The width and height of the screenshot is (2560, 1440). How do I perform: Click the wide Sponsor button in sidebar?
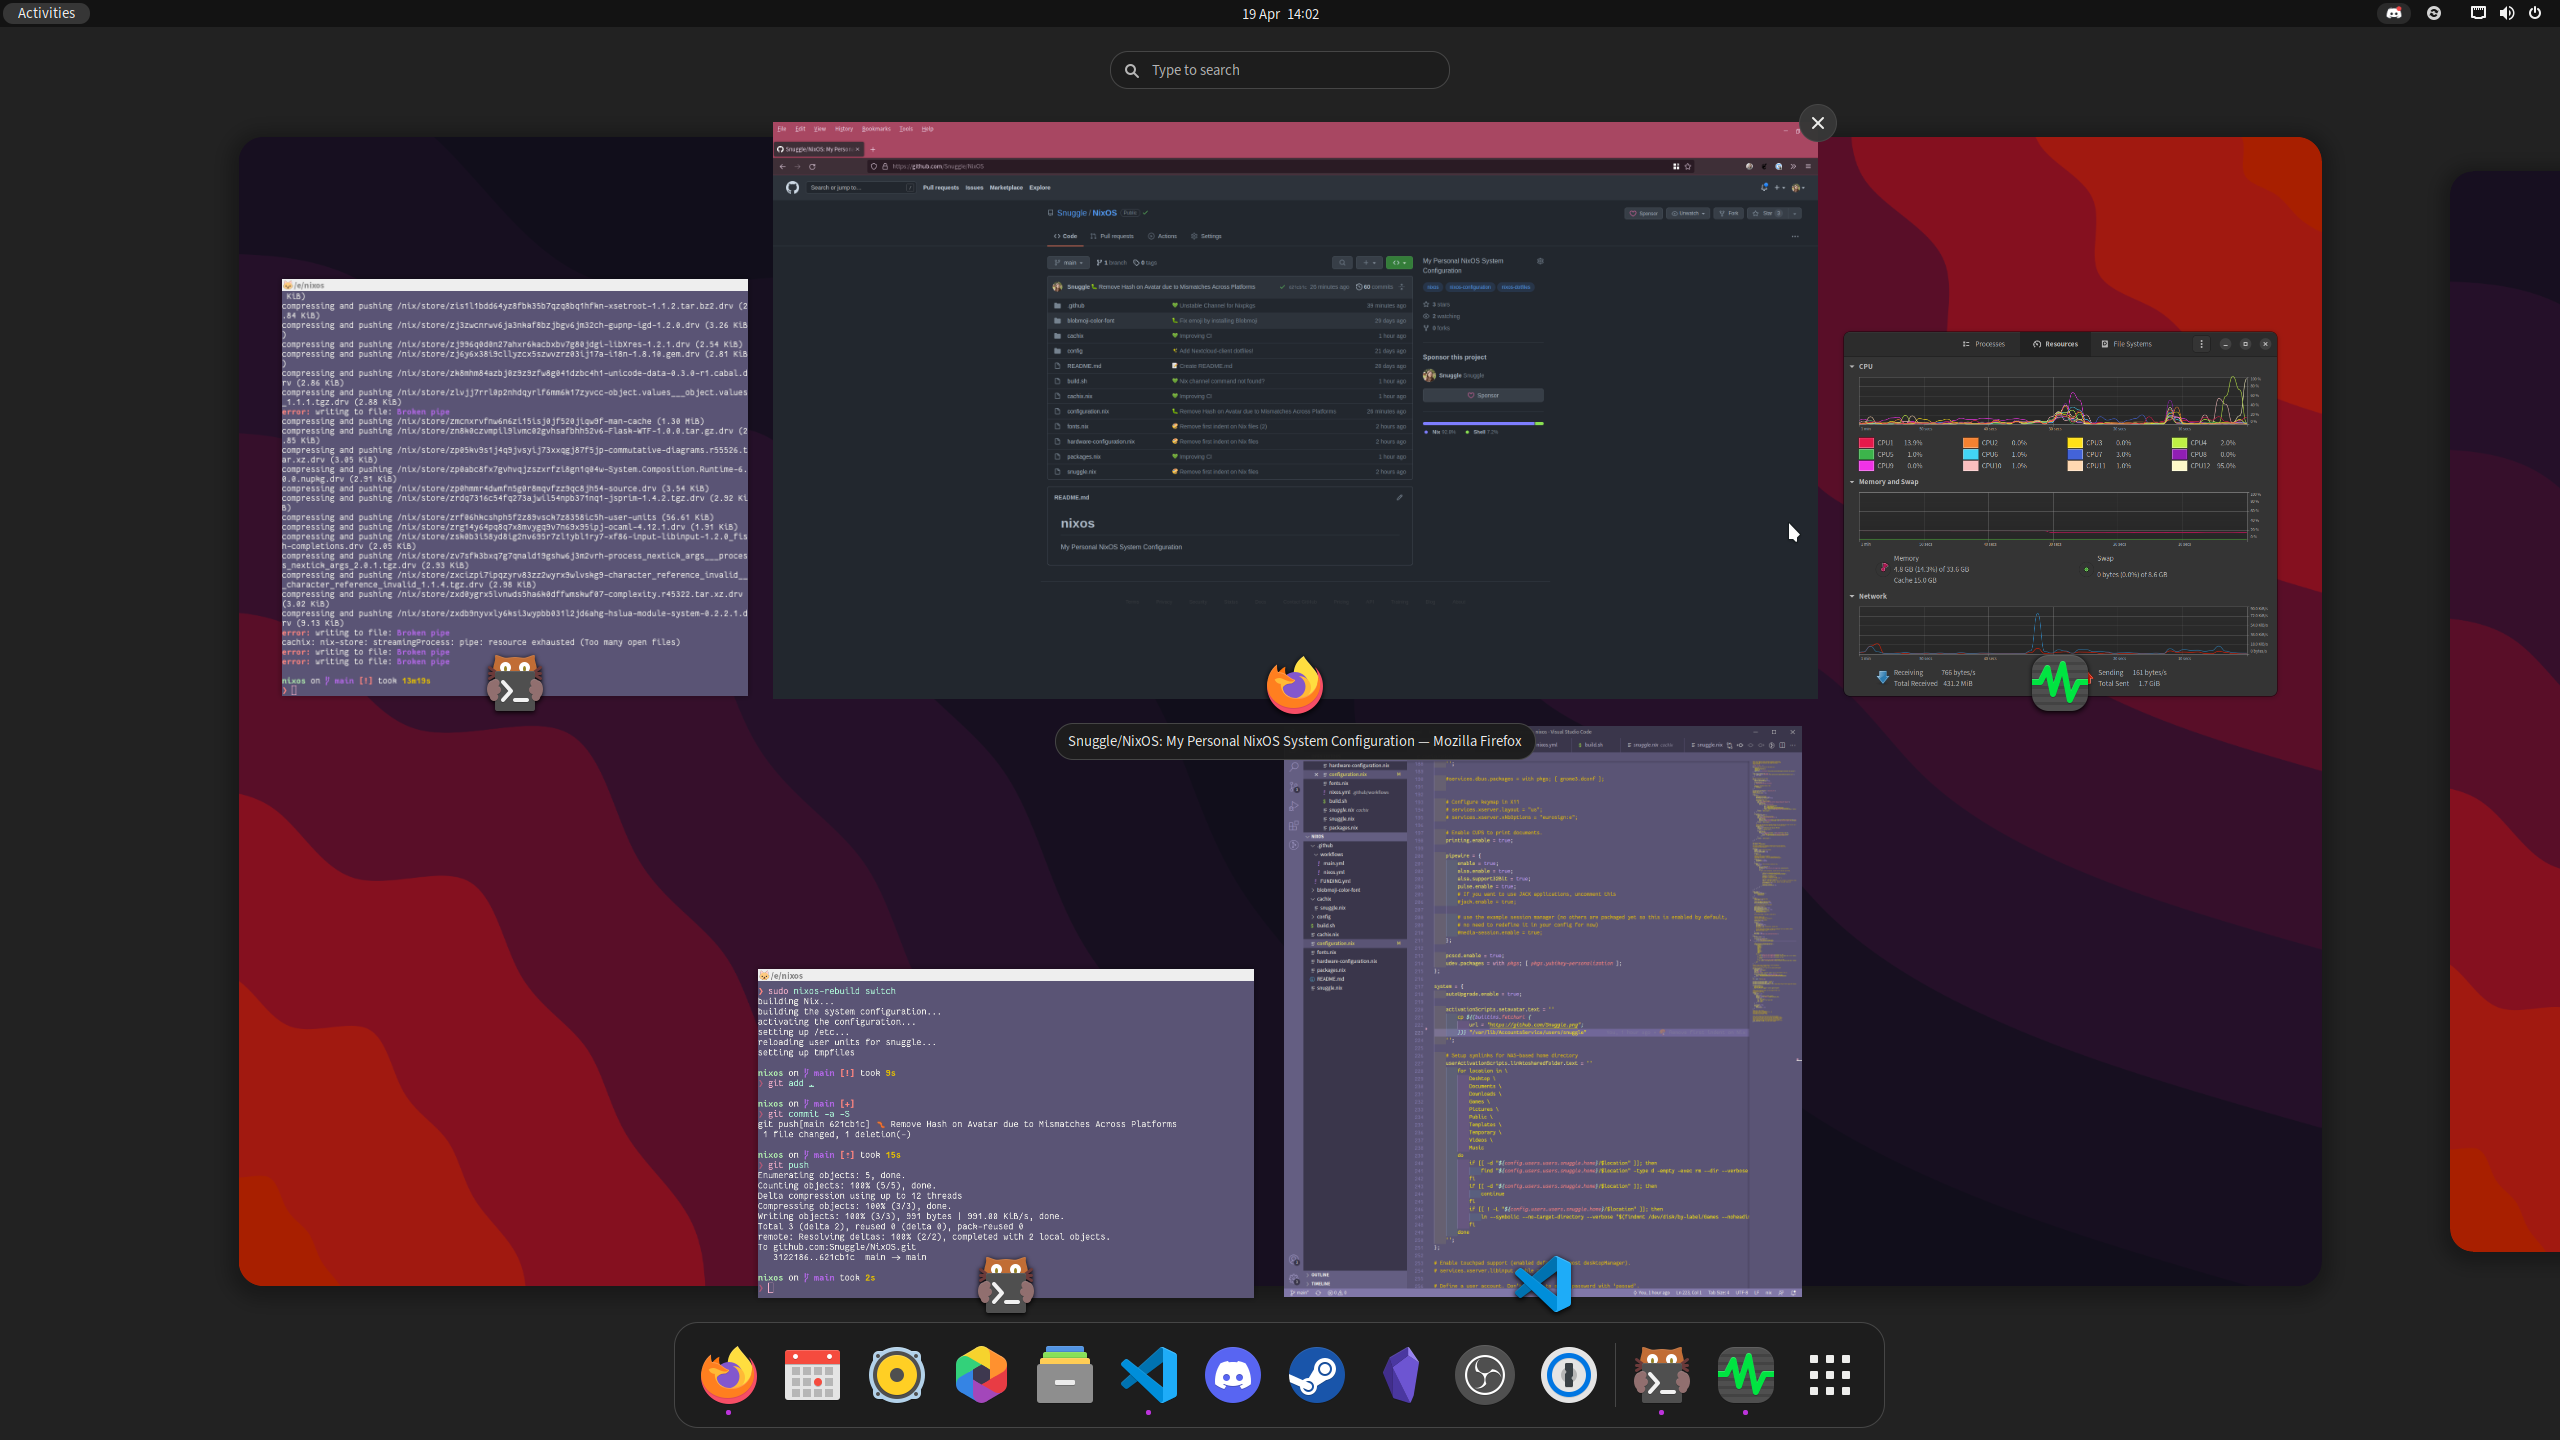[x=1483, y=395]
